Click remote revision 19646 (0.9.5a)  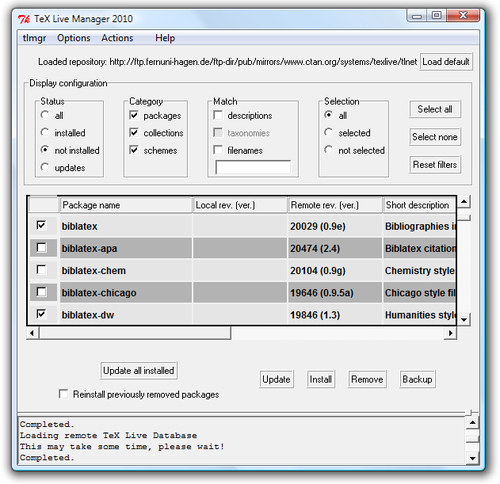[322, 293]
